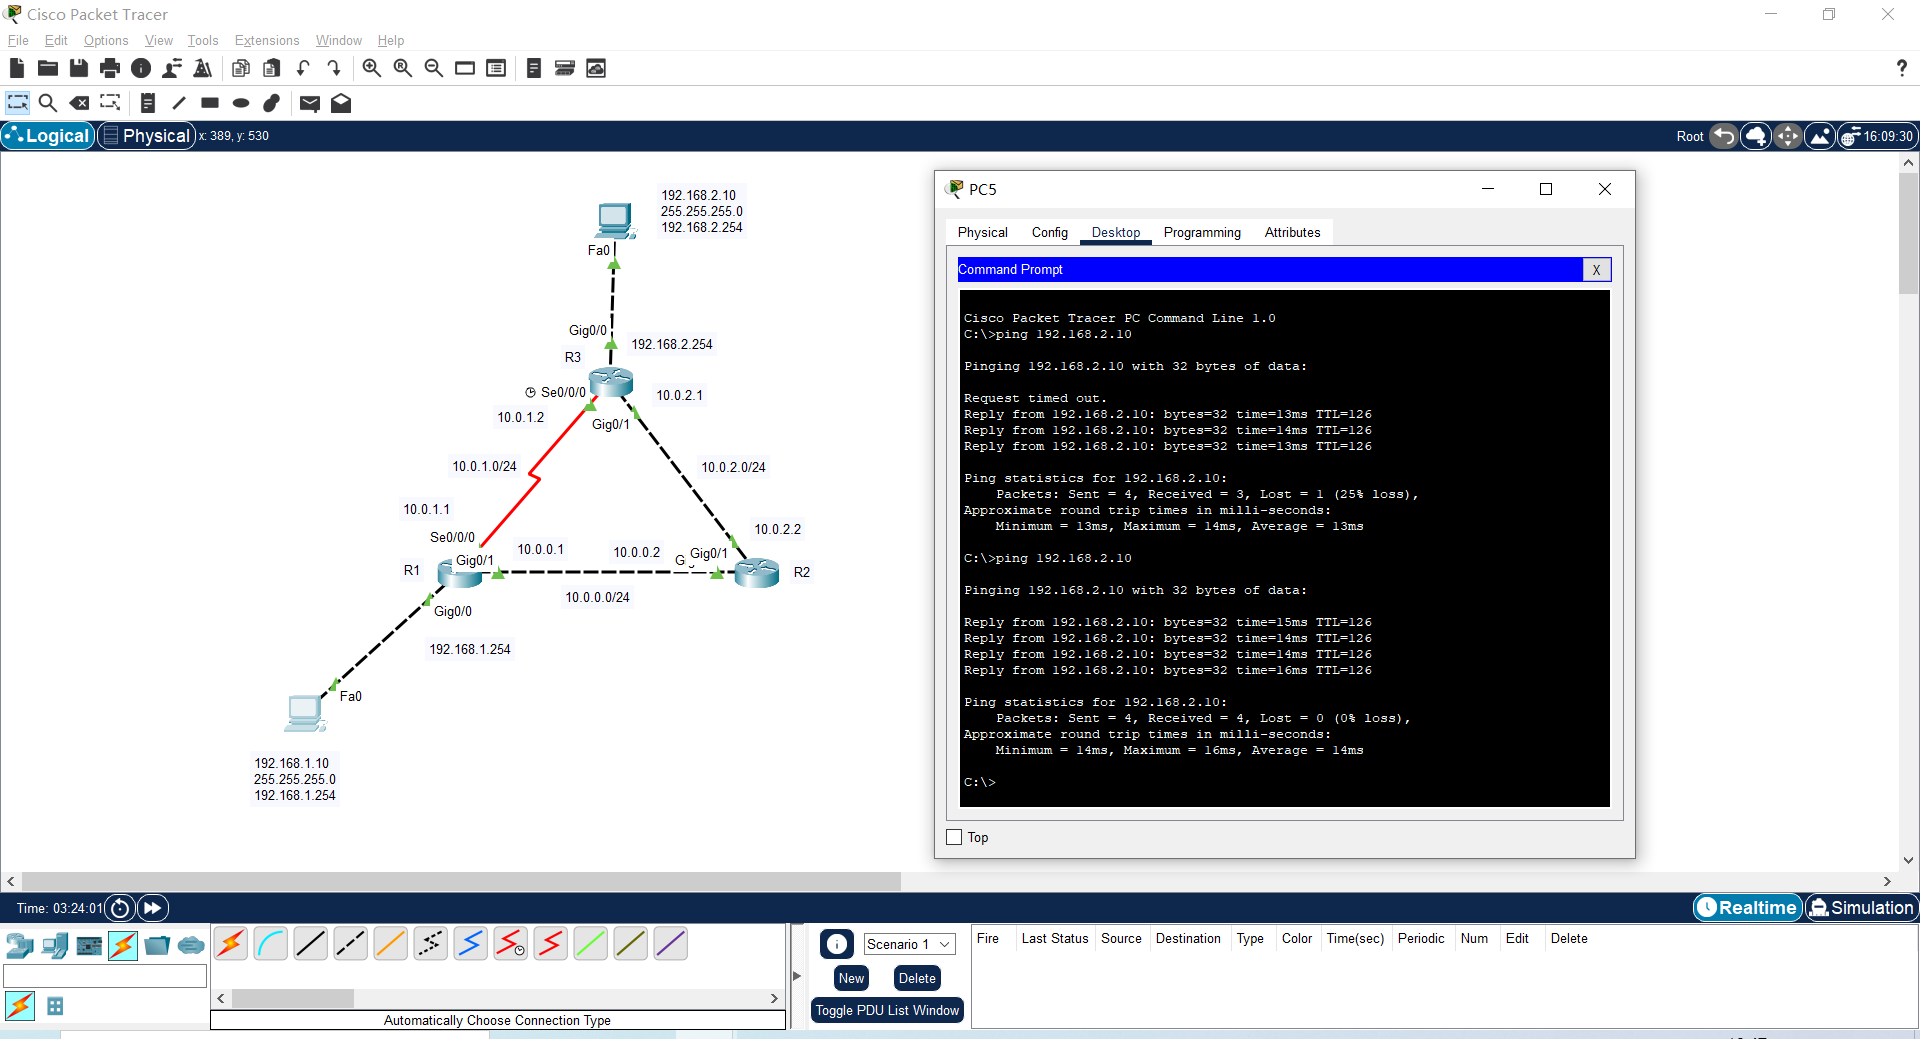The height and width of the screenshot is (1039, 1920).
Task: Create a new file with toolbar icon
Action: point(16,68)
